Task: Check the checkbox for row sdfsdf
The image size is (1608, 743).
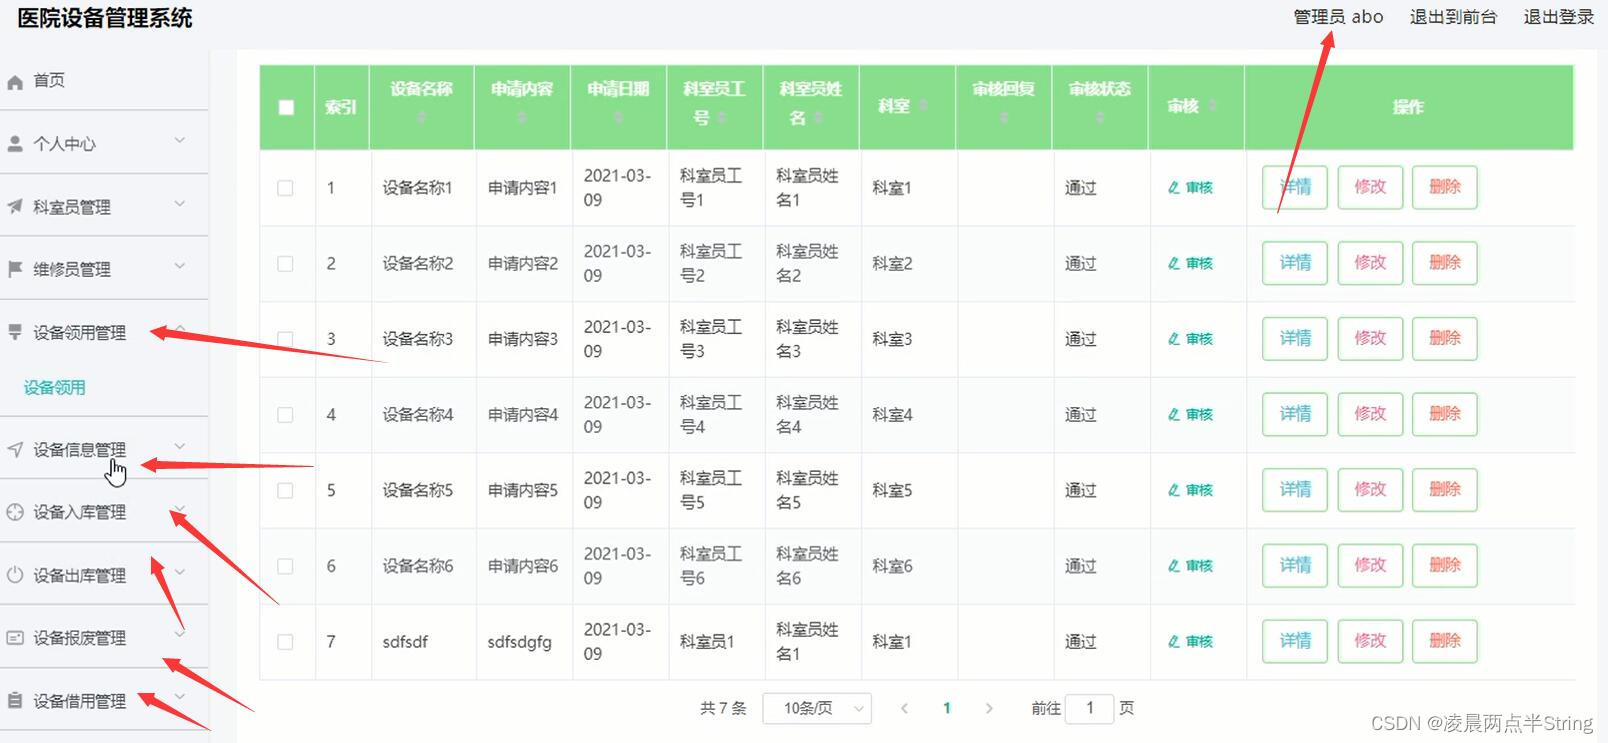Action: tap(286, 642)
